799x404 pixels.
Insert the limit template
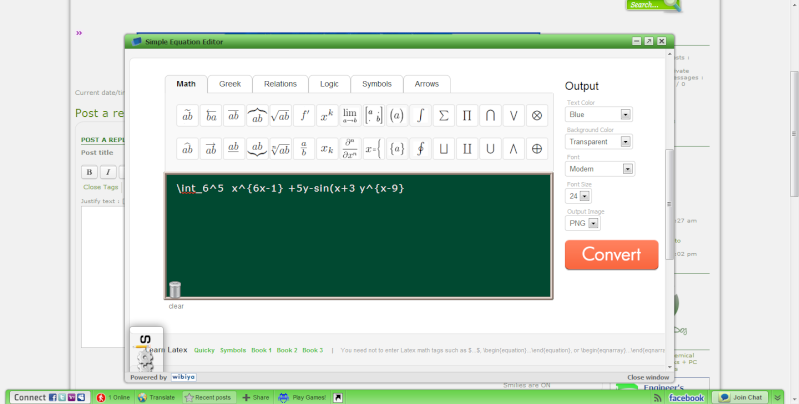coord(350,116)
